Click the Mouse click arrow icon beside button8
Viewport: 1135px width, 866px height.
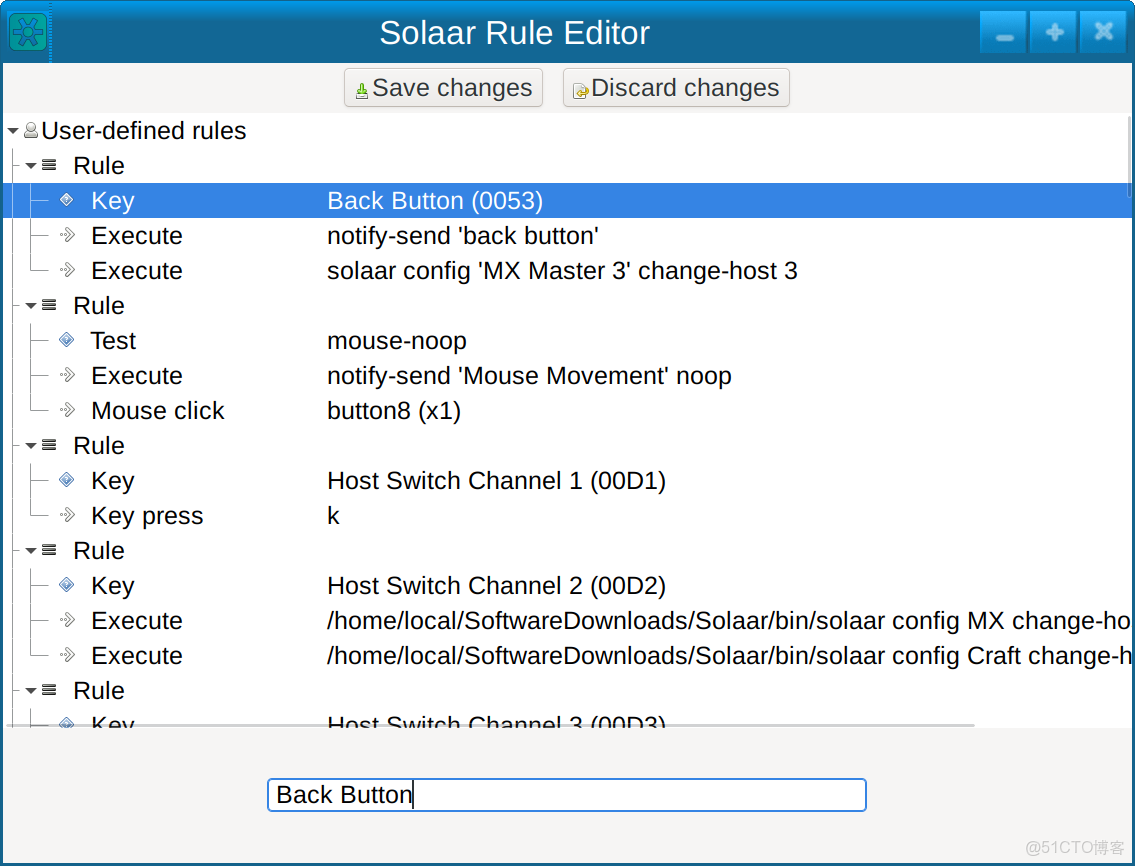click(66, 410)
